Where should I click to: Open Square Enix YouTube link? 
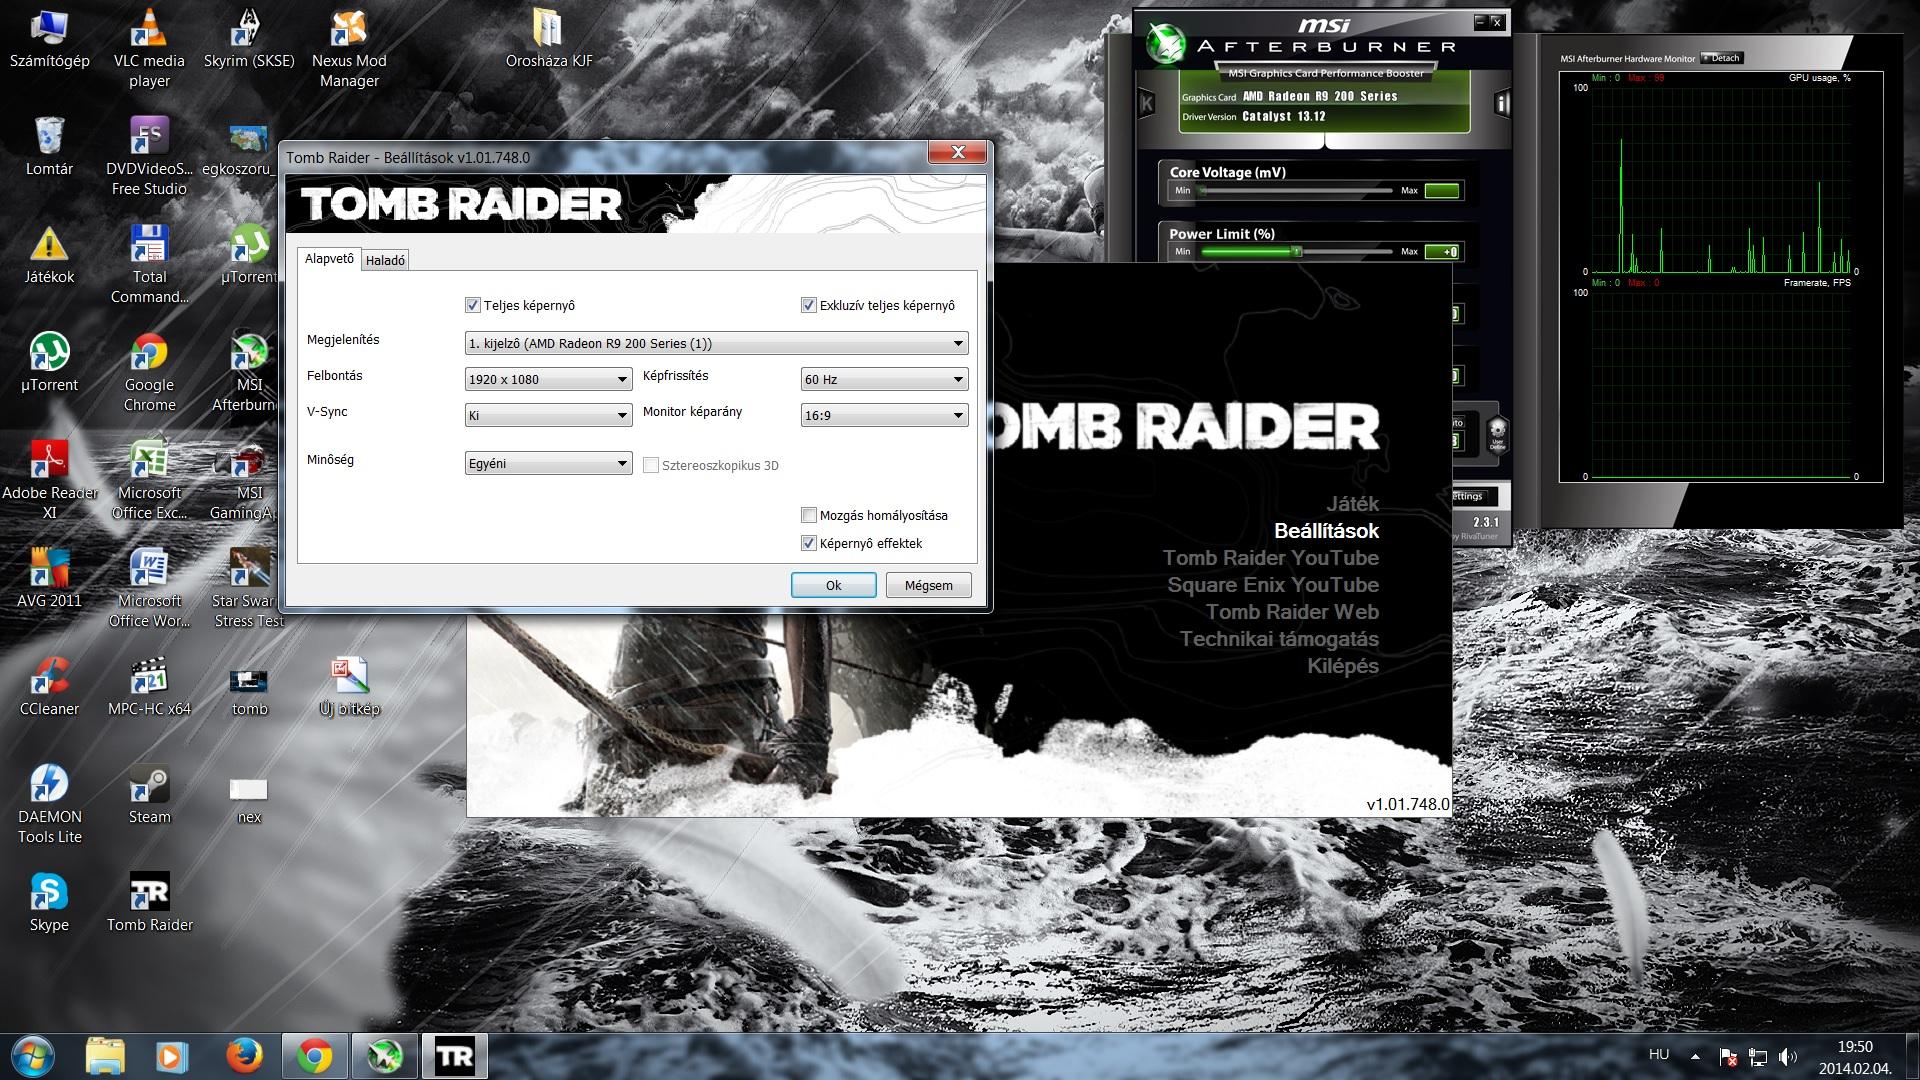coord(1273,585)
